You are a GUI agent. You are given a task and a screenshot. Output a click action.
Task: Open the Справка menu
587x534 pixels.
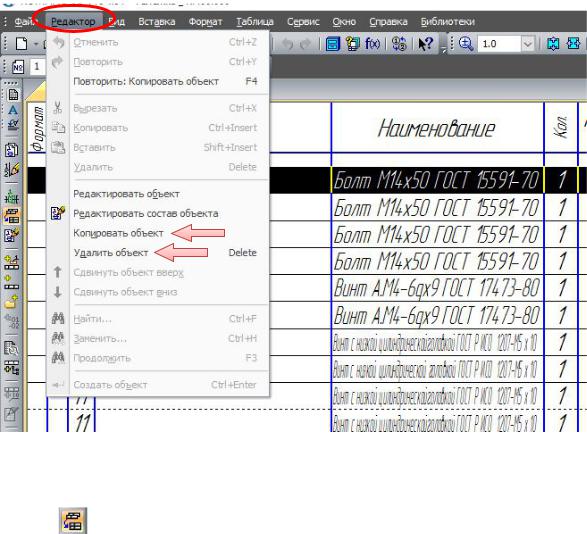point(388,22)
